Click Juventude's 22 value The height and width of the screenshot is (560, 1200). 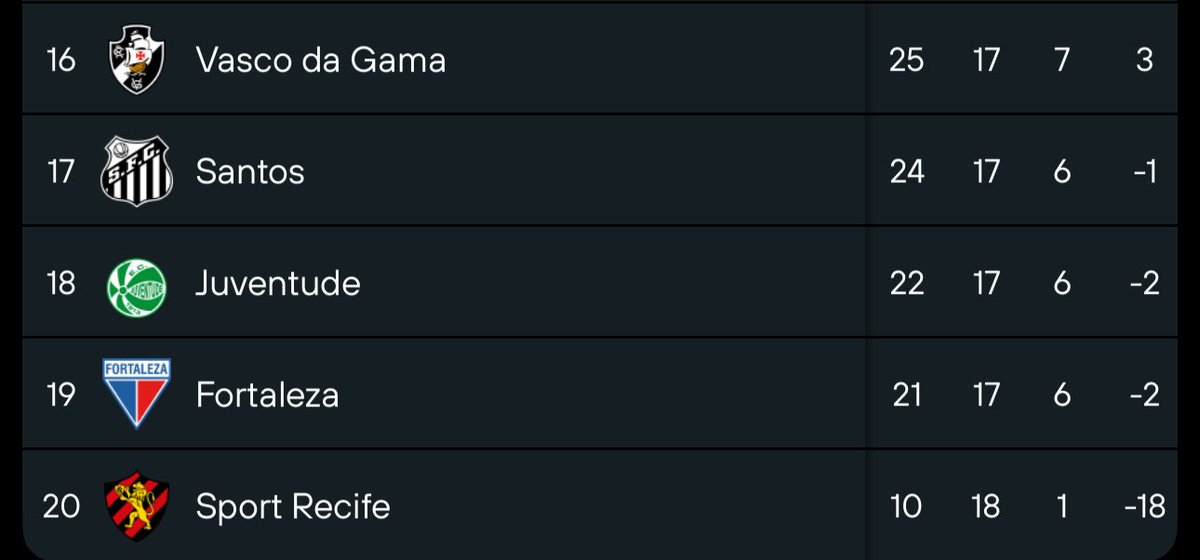coord(906,284)
